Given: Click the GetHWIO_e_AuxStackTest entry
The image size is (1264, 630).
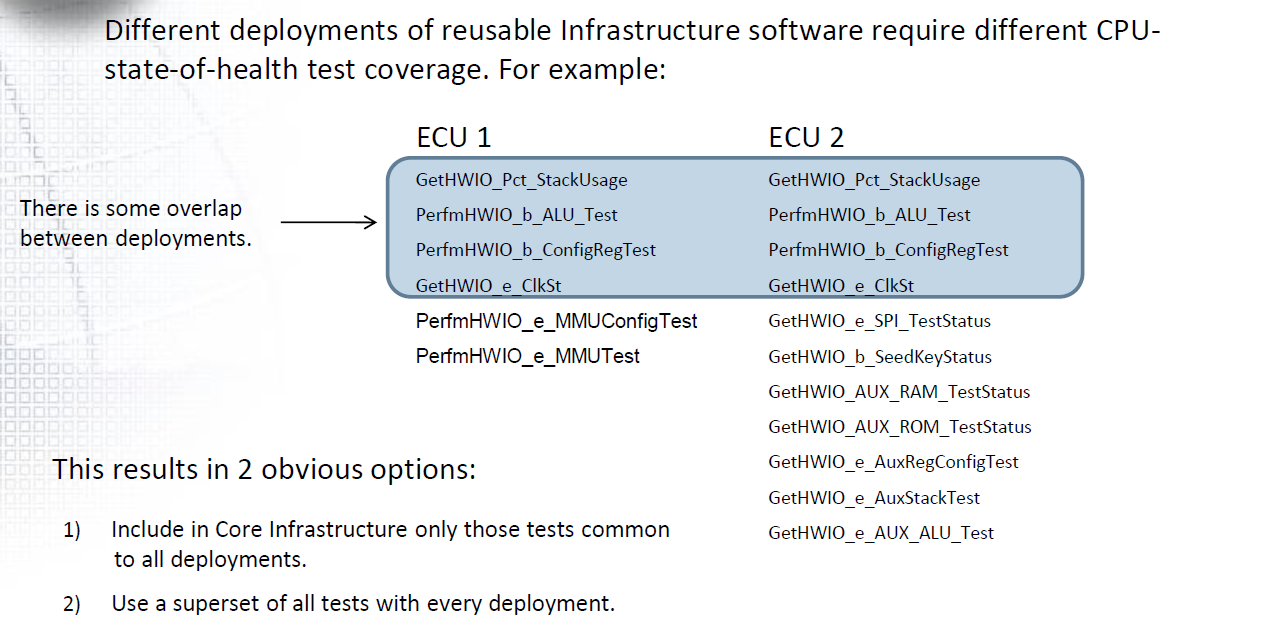Looking at the screenshot, I should click(x=873, y=498).
